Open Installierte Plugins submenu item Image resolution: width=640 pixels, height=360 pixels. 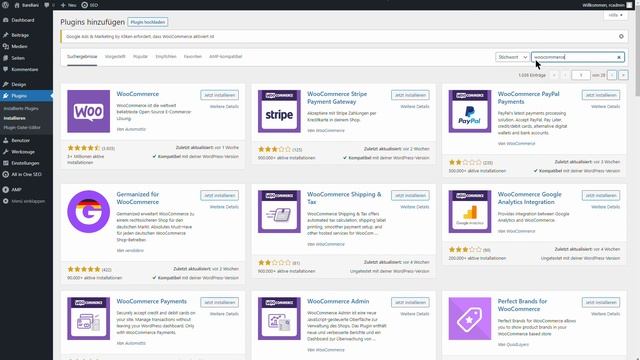pyautogui.click(x=21, y=109)
